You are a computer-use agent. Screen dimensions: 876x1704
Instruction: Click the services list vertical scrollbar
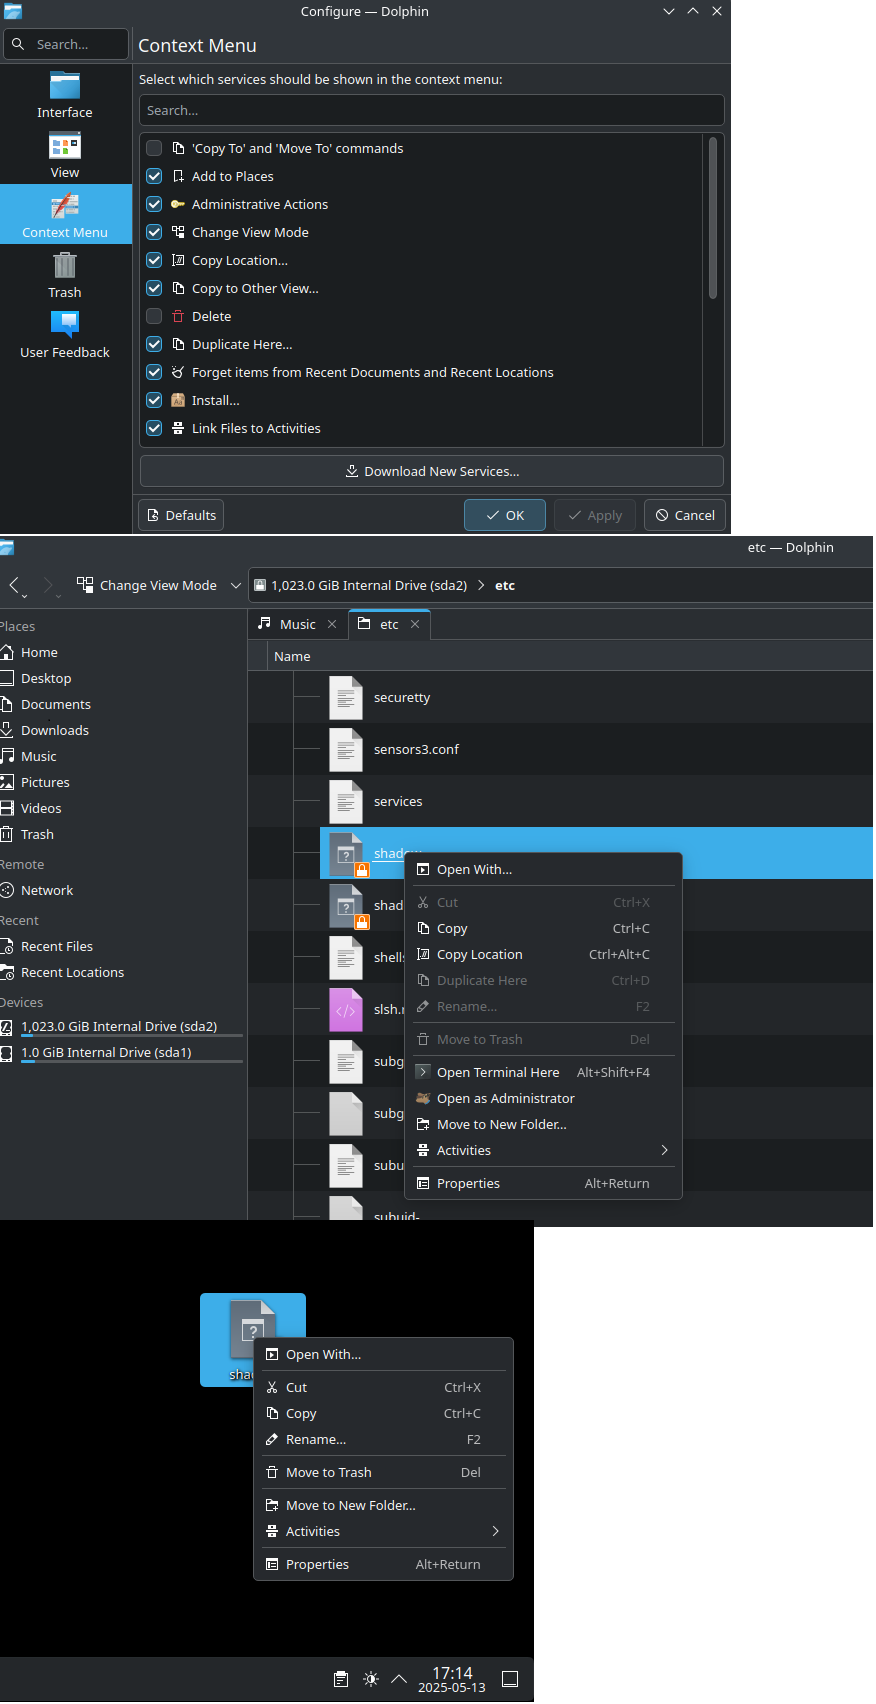[713, 218]
